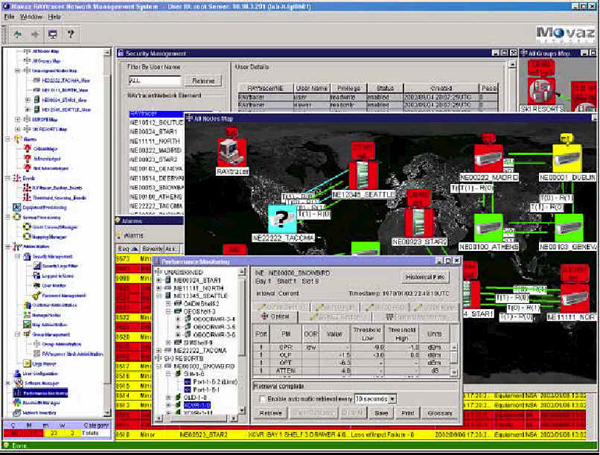Select the NE12345_SEATTLE node icon on map
This screenshot has height=455, width=600.
(363, 175)
